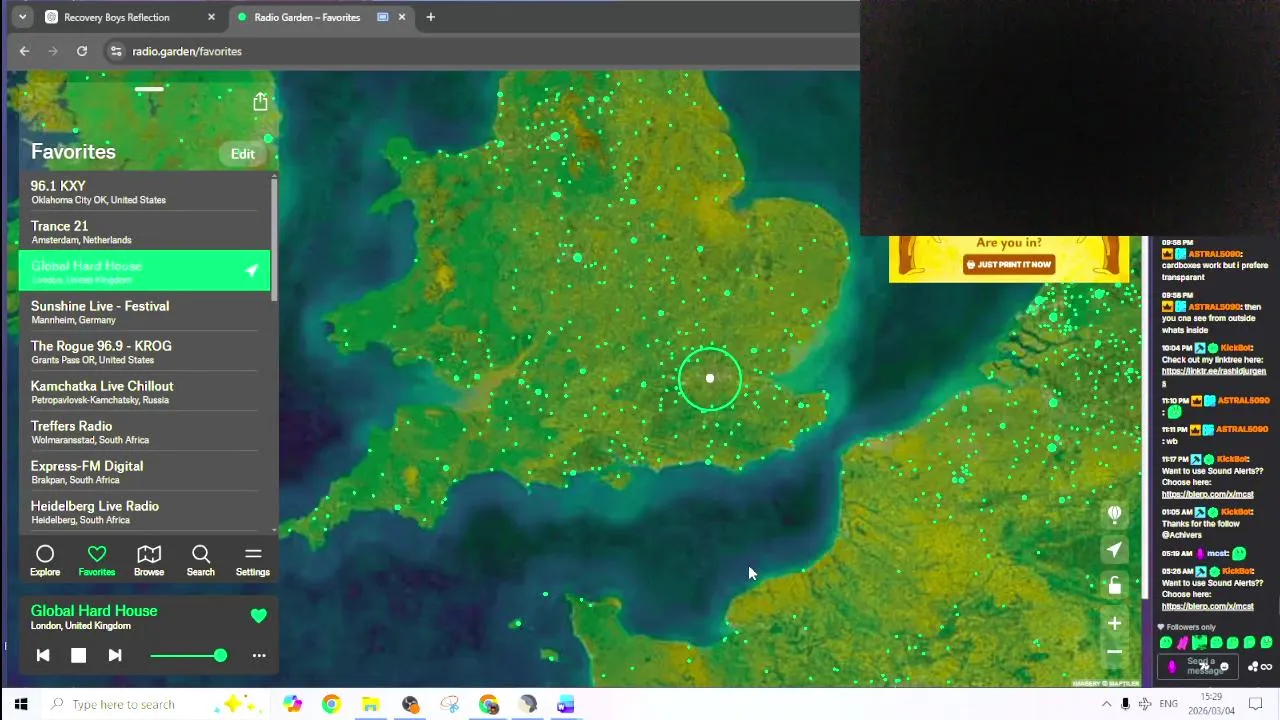This screenshot has height=720, width=1280.
Task: Switch to the Favorites tab
Action: point(97,560)
